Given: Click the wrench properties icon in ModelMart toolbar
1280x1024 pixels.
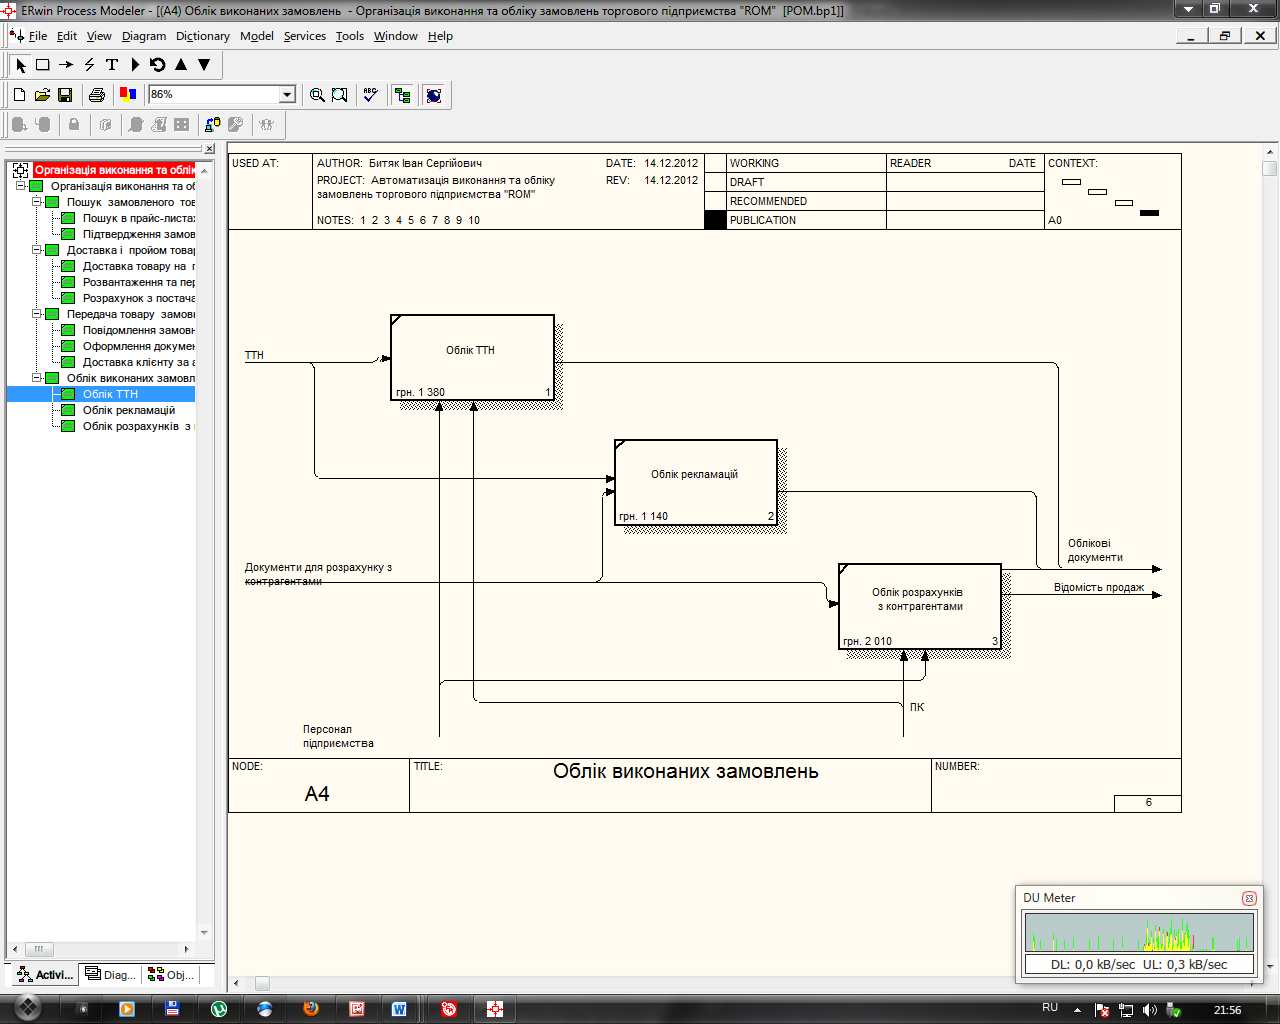Looking at the screenshot, I should [236, 125].
